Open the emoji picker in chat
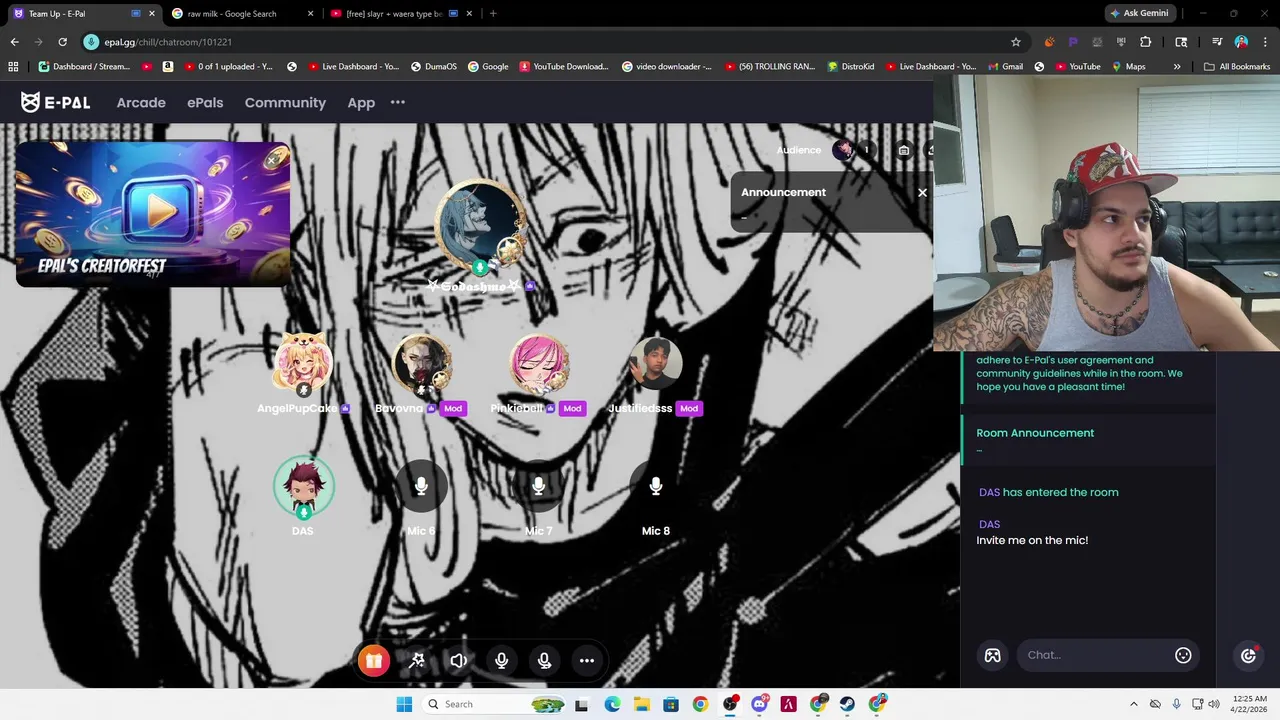 pyautogui.click(x=1183, y=655)
